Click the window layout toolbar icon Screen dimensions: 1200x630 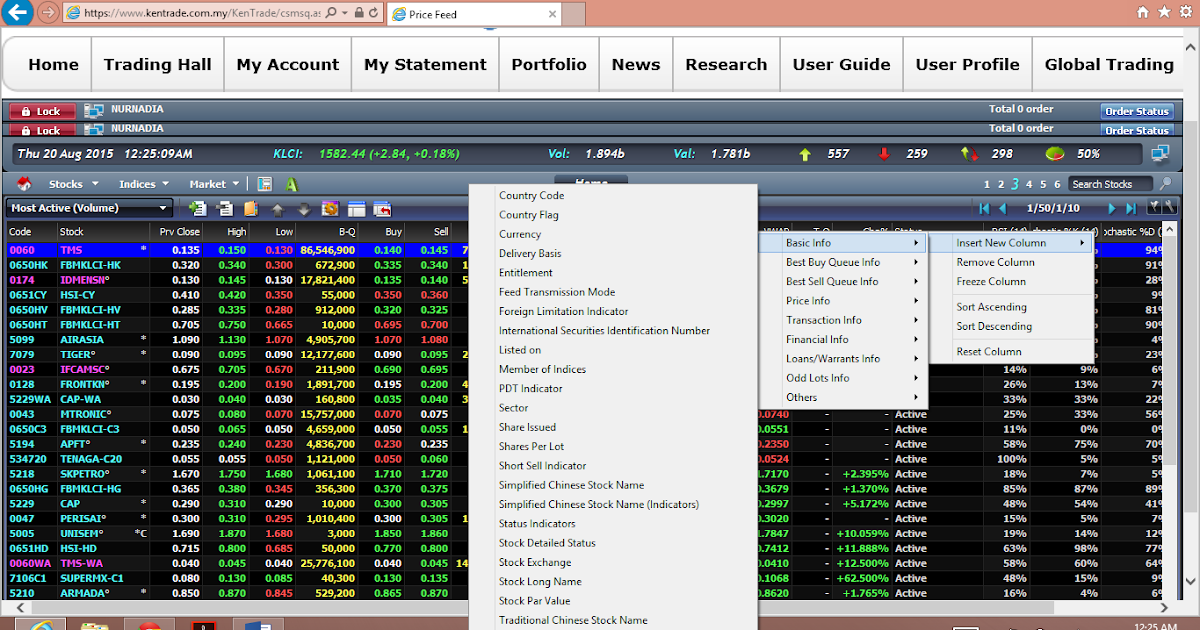[x=356, y=208]
